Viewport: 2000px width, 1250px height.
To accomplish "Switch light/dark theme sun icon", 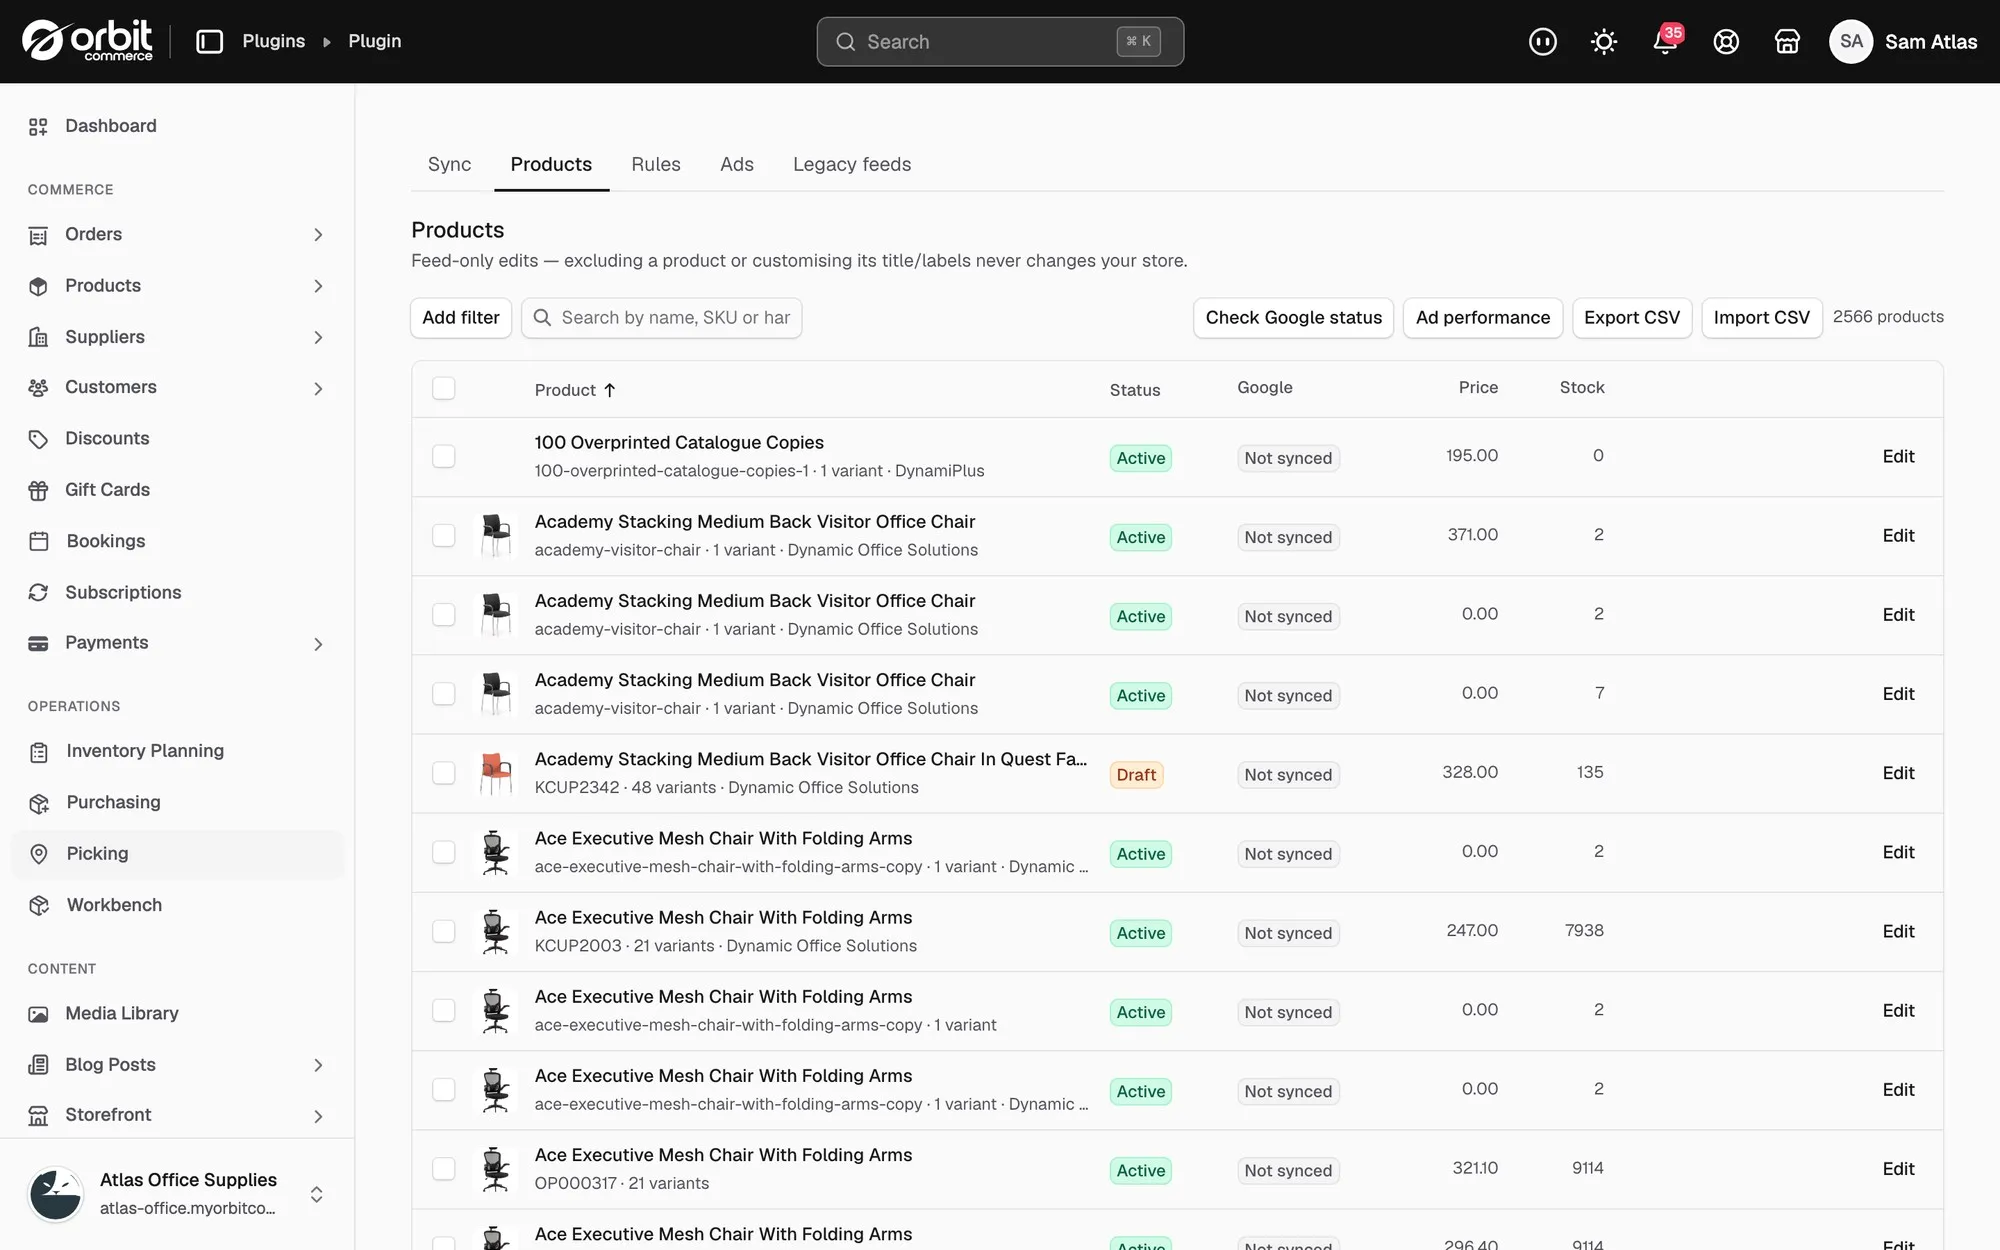I will click(x=1603, y=41).
